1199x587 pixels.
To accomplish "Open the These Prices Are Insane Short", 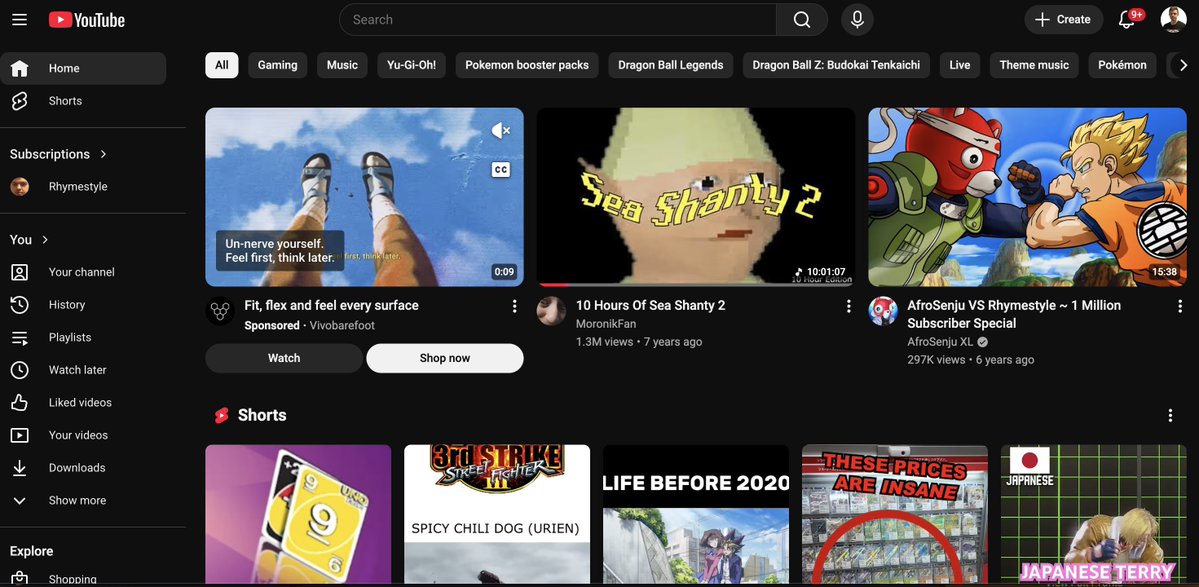I will (895, 514).
